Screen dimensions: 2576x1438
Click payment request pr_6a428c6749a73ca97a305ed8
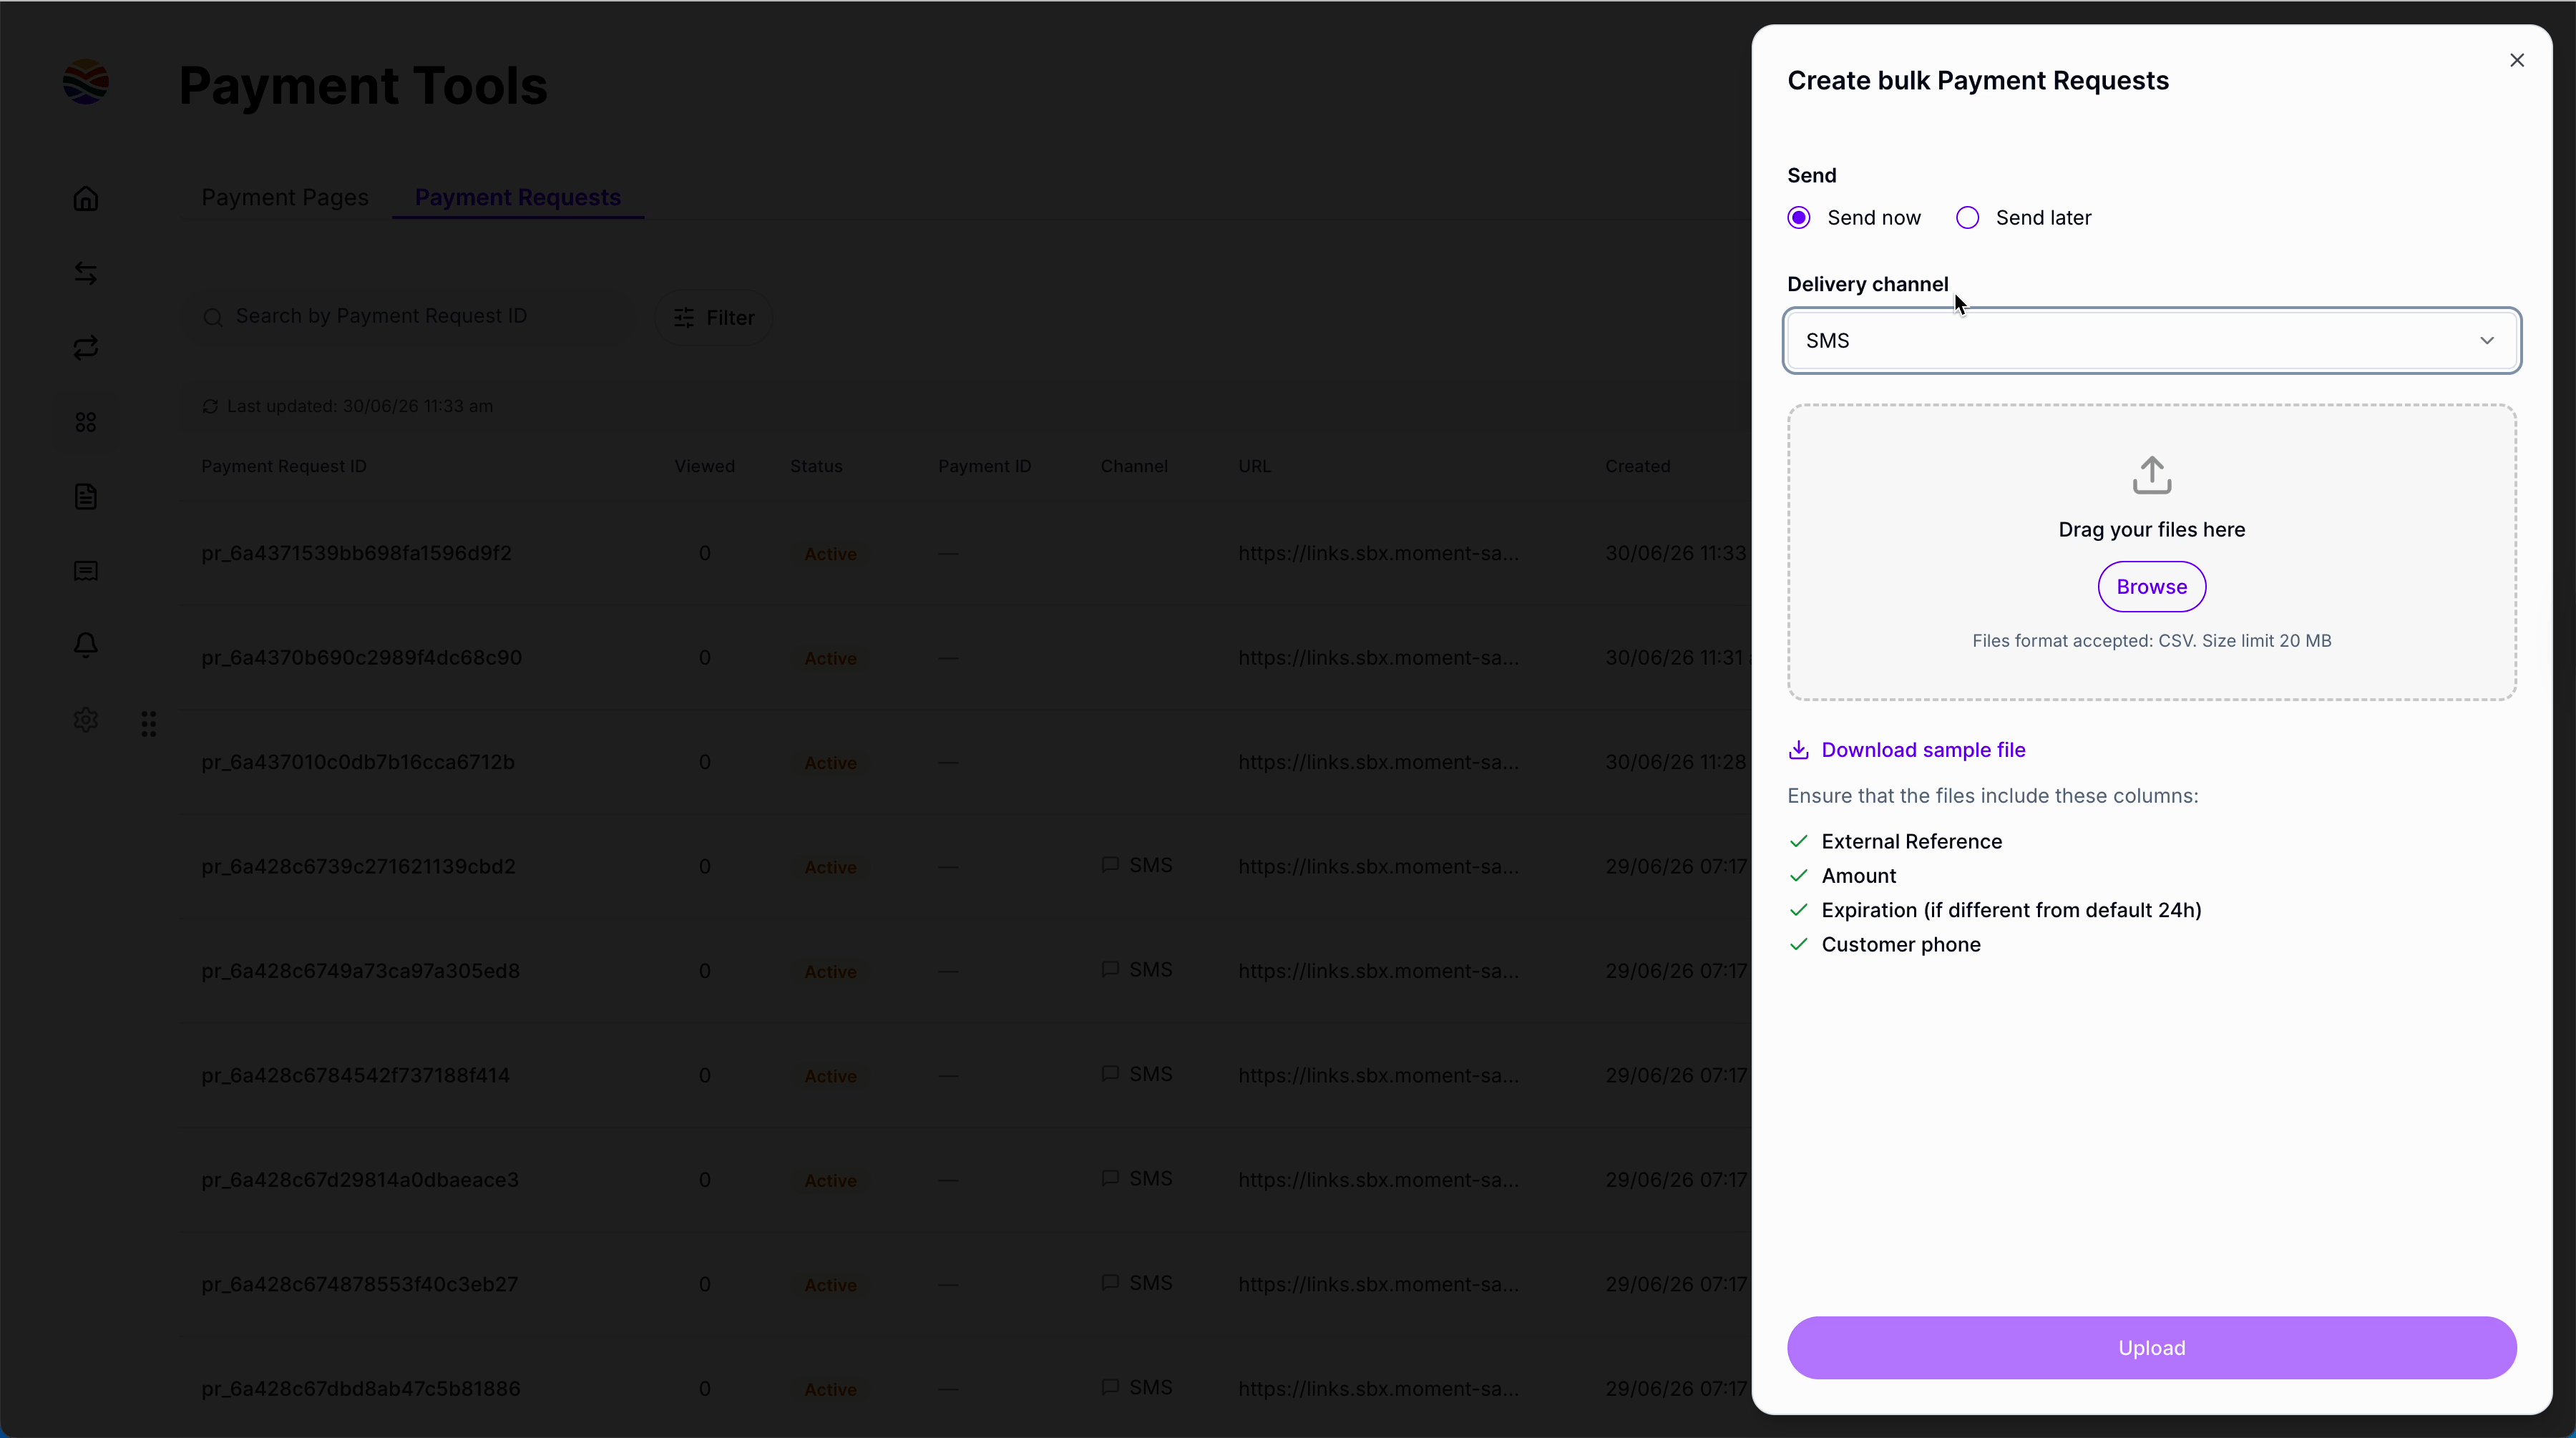click(x=360, y=971)
